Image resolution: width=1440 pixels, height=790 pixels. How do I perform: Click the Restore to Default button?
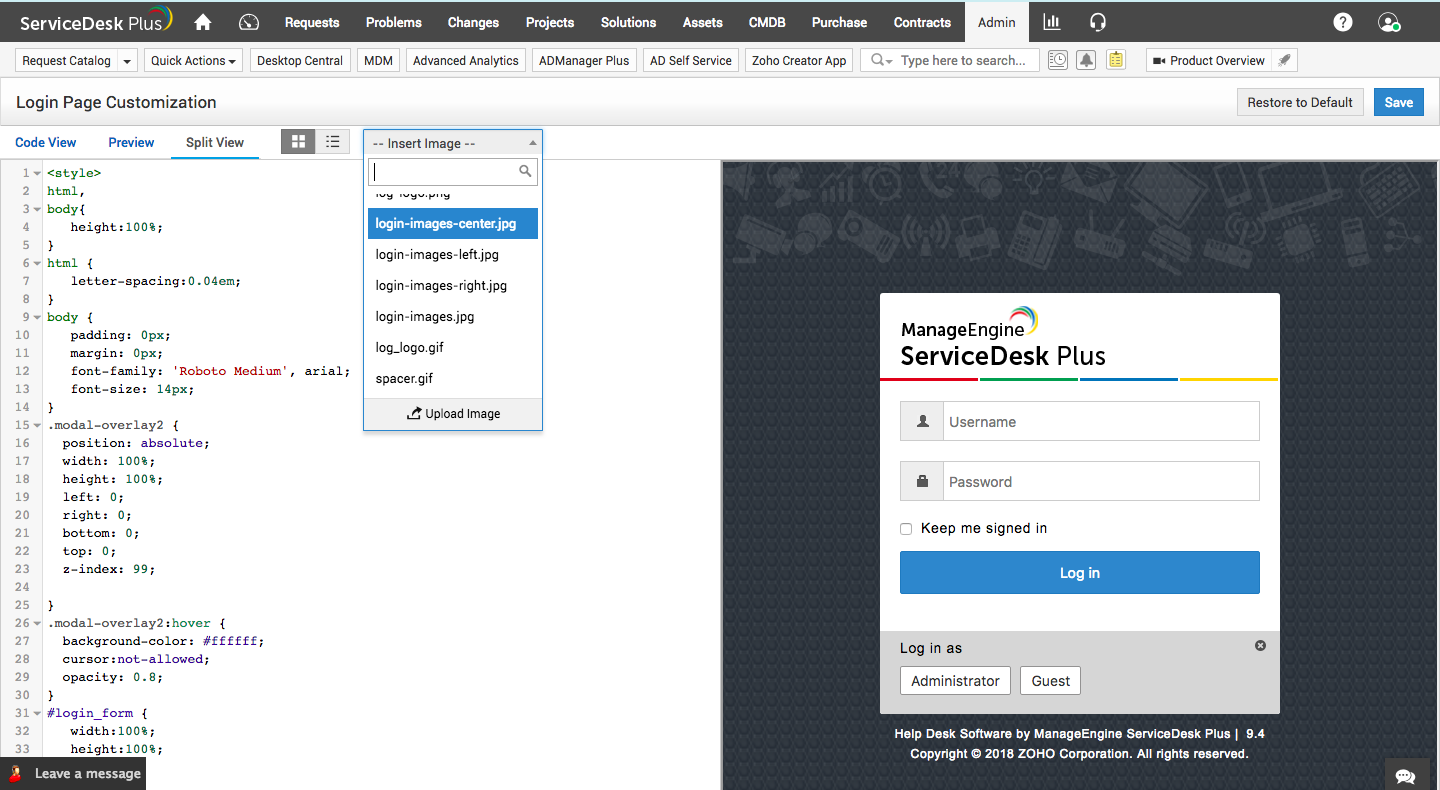(1300, 102)
